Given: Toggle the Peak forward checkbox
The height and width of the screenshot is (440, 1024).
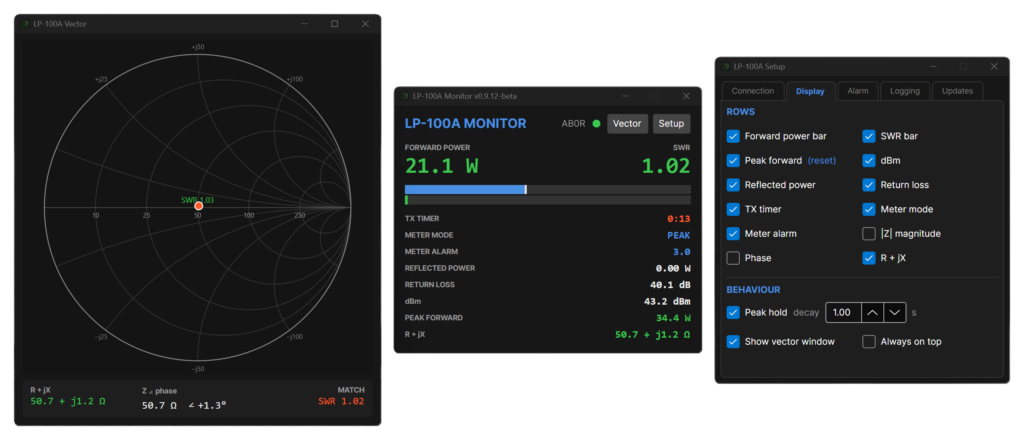Looking at the screenshot, I should pos(733,160).
